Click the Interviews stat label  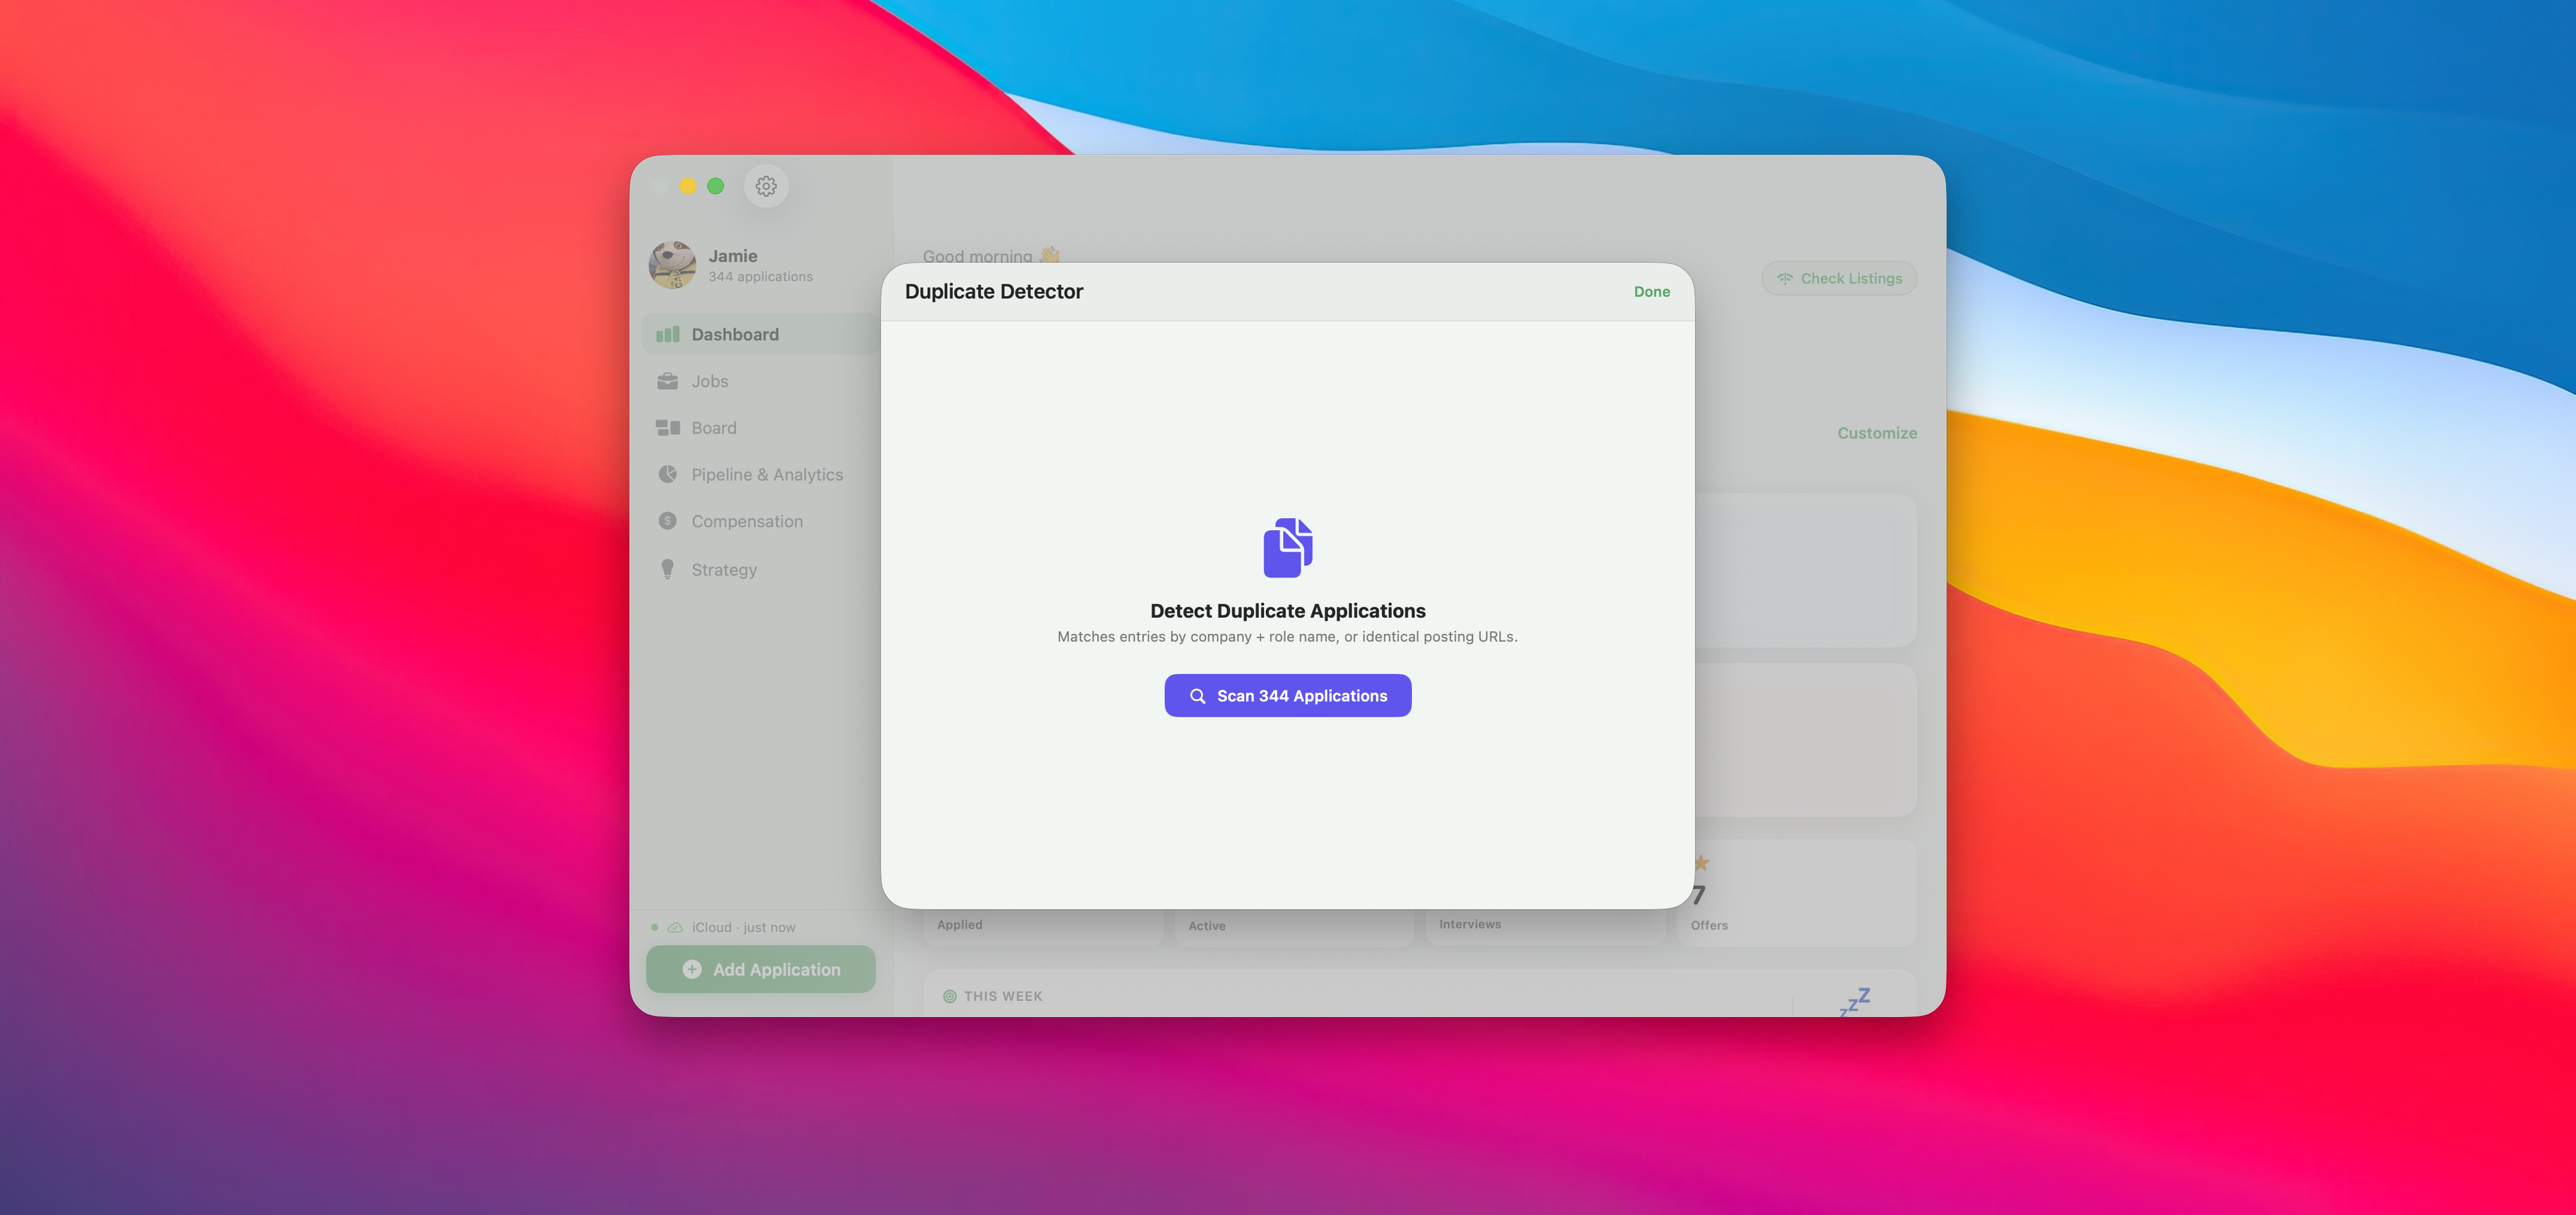click(x=1469, y=924)
